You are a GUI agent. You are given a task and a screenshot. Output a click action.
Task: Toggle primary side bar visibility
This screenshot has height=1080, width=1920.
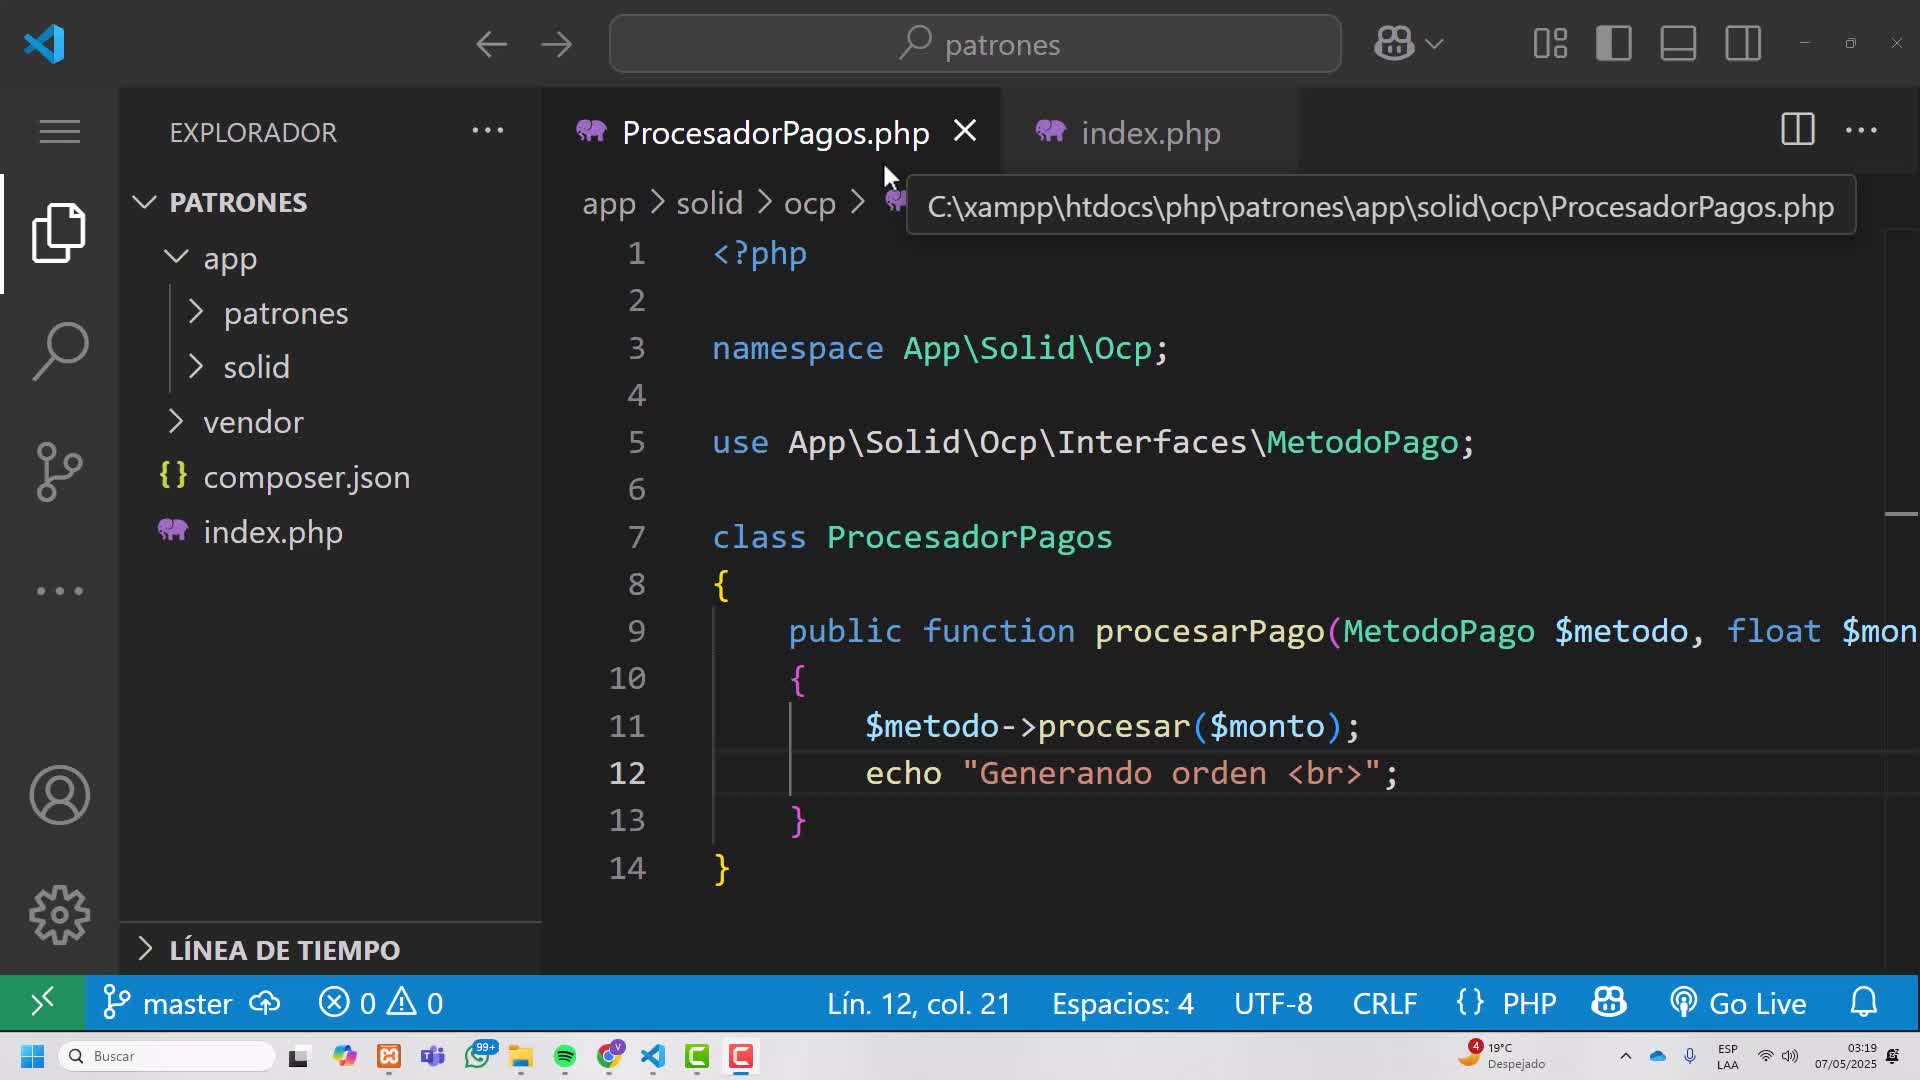click(1614, 44)
